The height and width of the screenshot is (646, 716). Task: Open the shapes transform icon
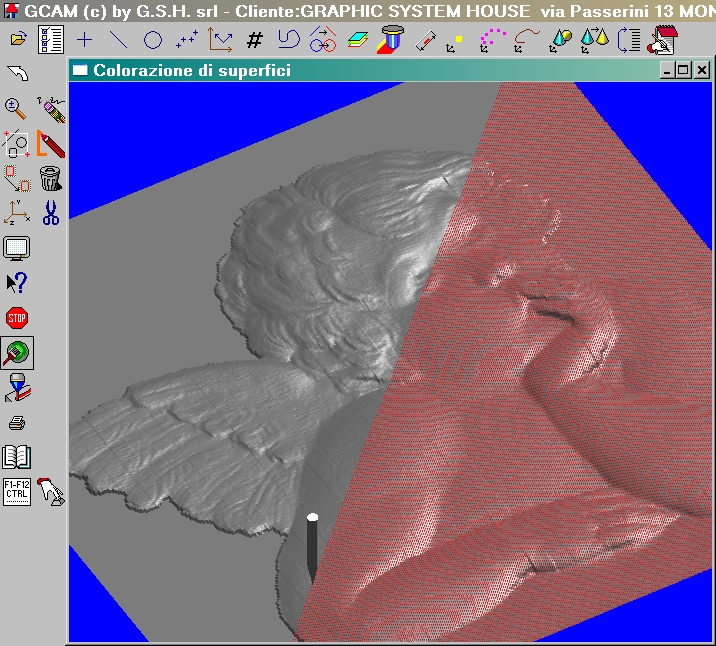(322, 39)
